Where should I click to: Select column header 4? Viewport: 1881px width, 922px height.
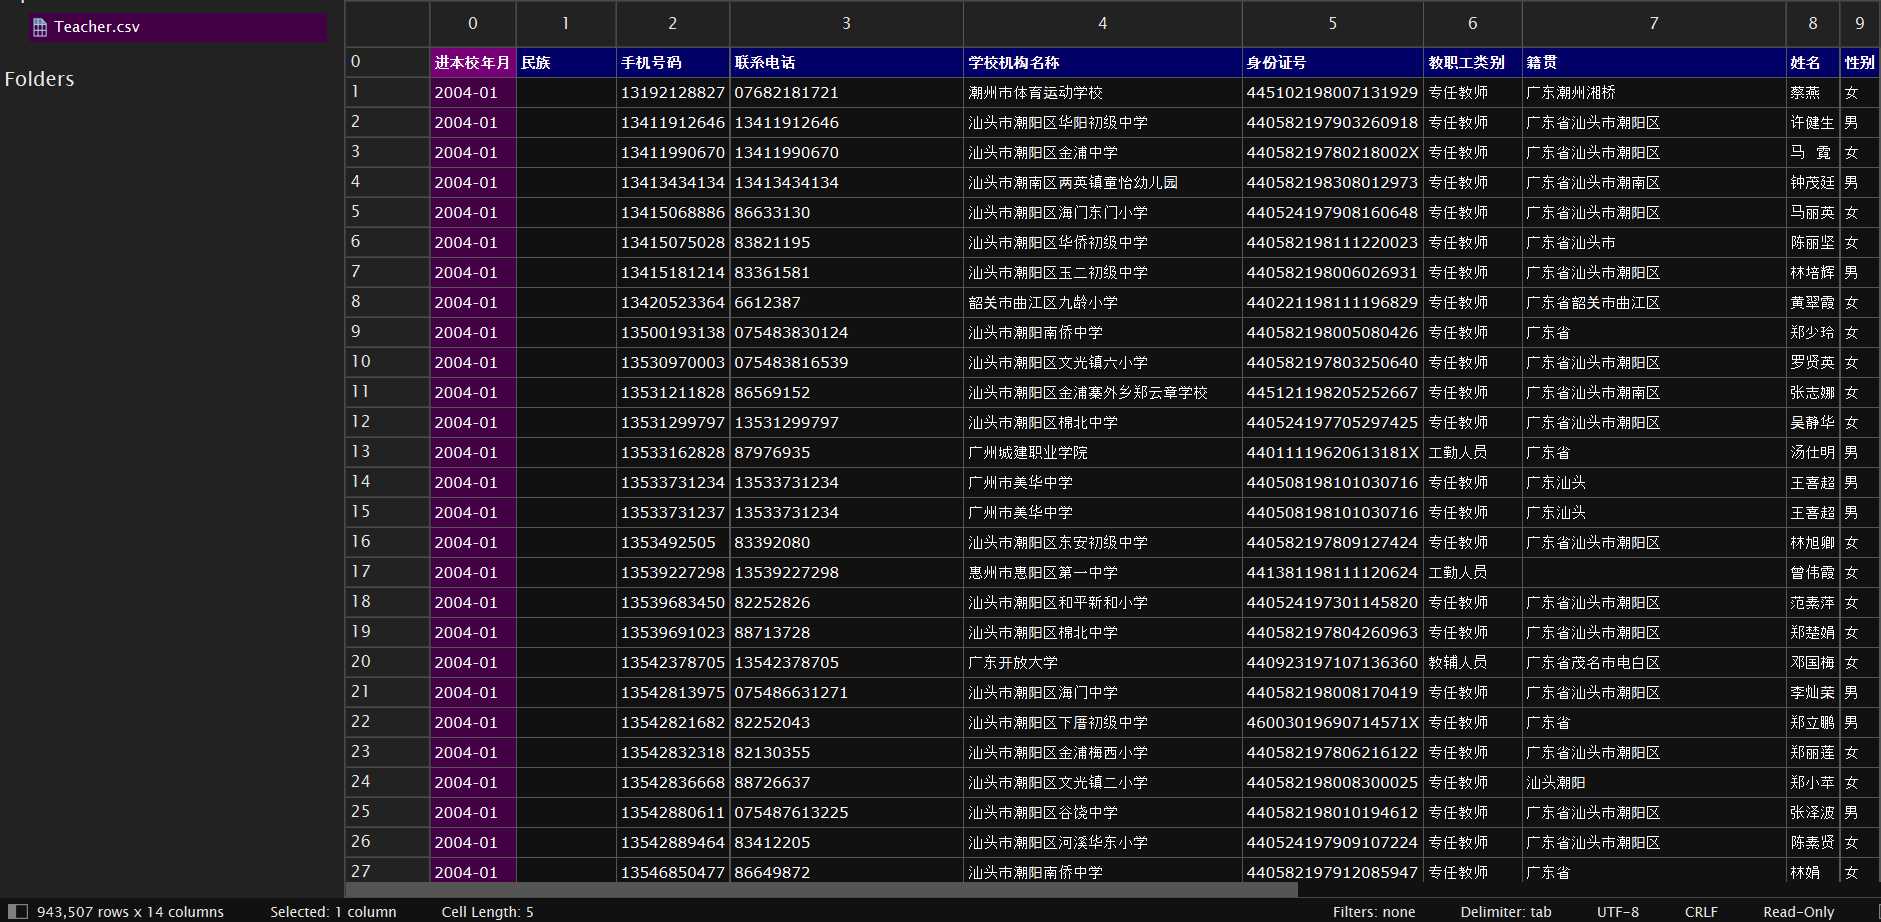coord(1102,23)
